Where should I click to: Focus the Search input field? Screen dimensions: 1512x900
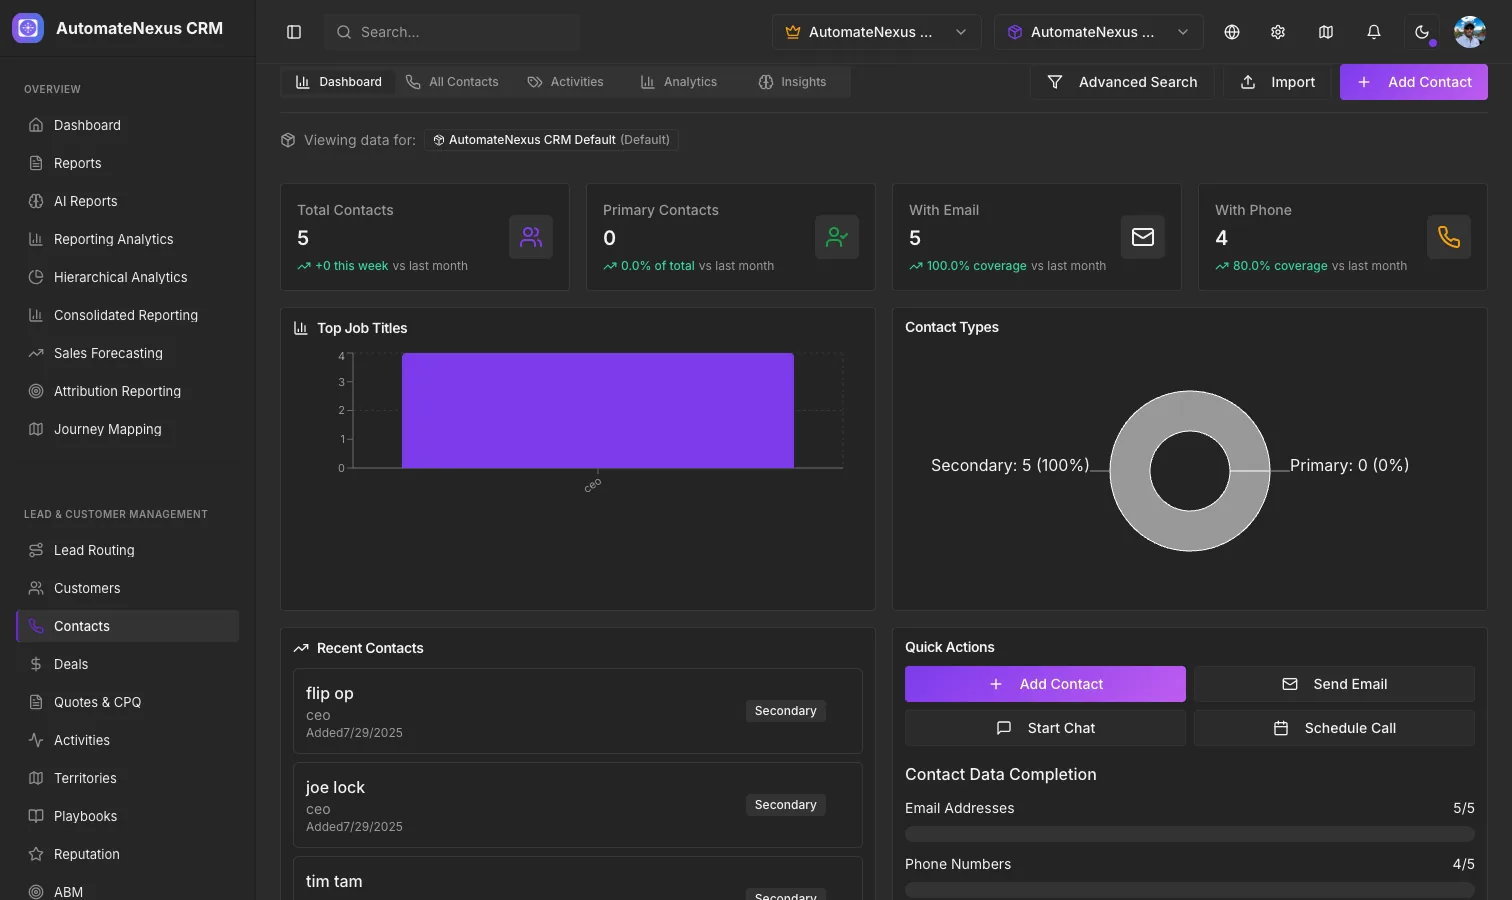click(452, 32)
